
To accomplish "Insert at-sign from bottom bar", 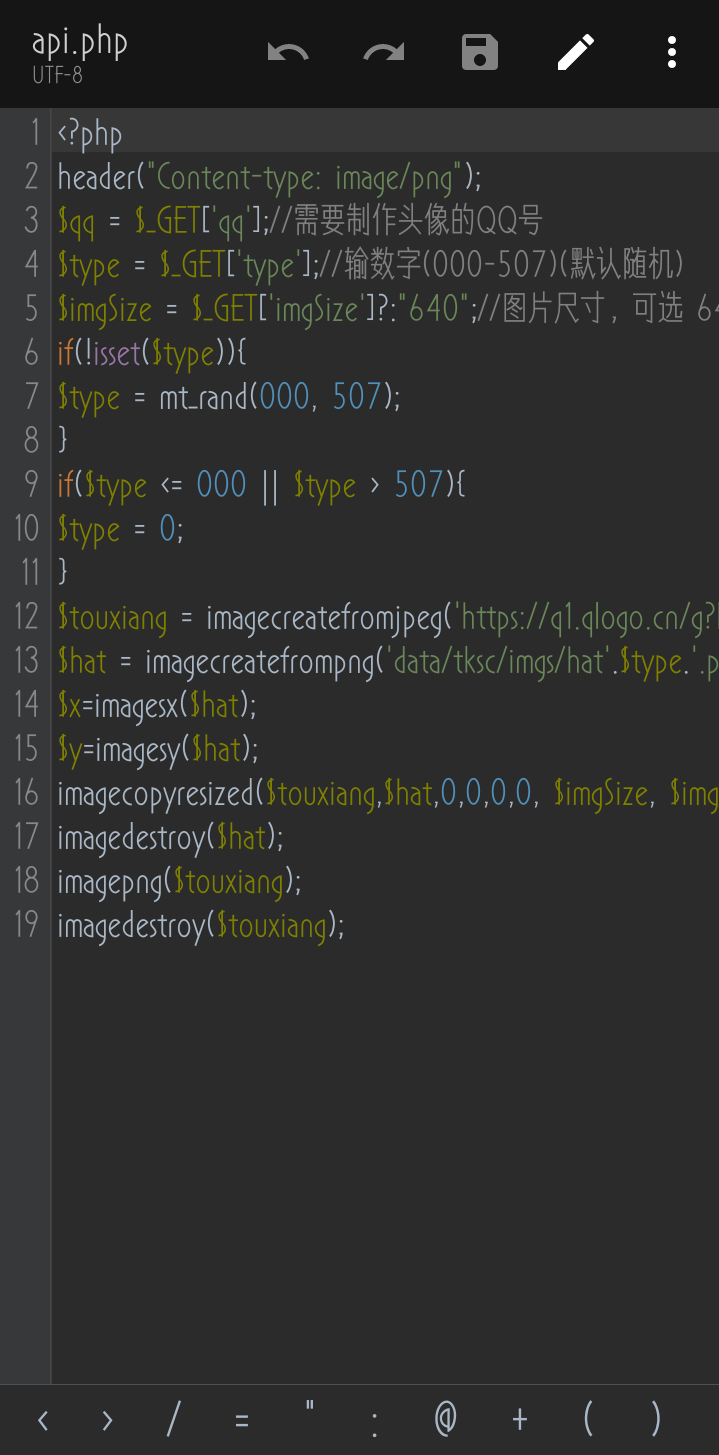I will pos(446,1419).
